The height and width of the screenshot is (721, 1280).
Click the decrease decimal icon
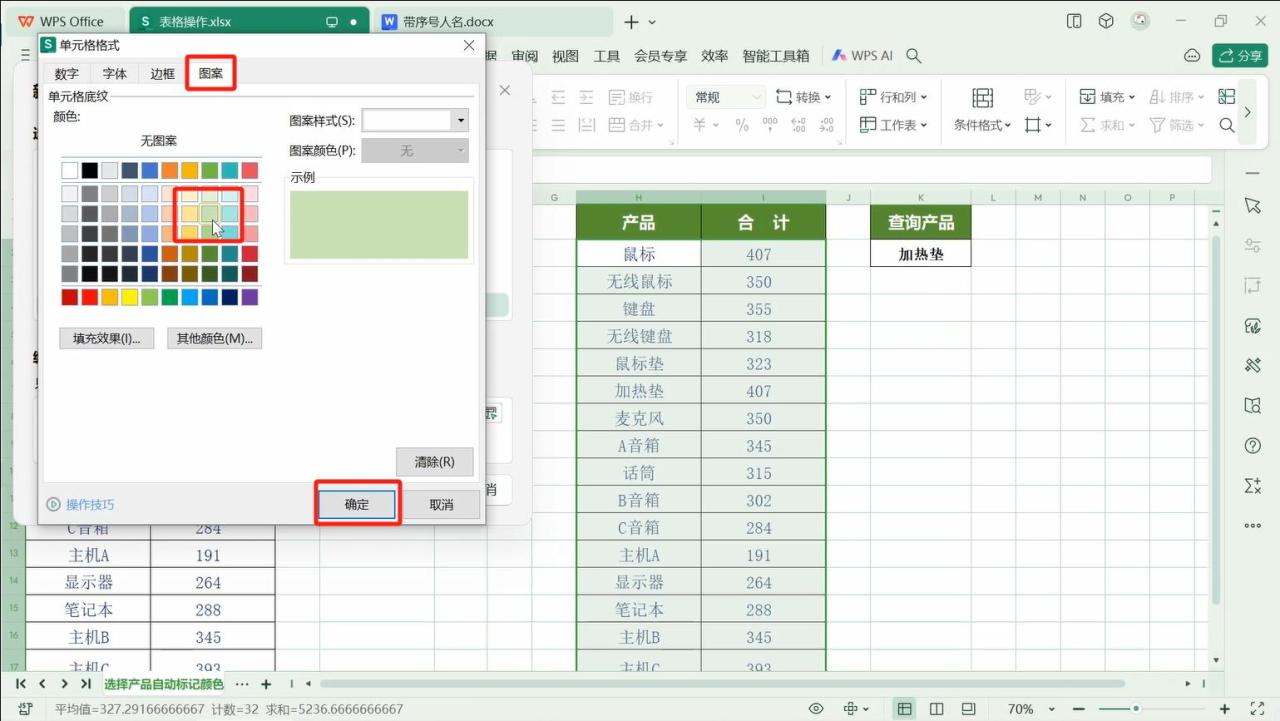point(827,125)
